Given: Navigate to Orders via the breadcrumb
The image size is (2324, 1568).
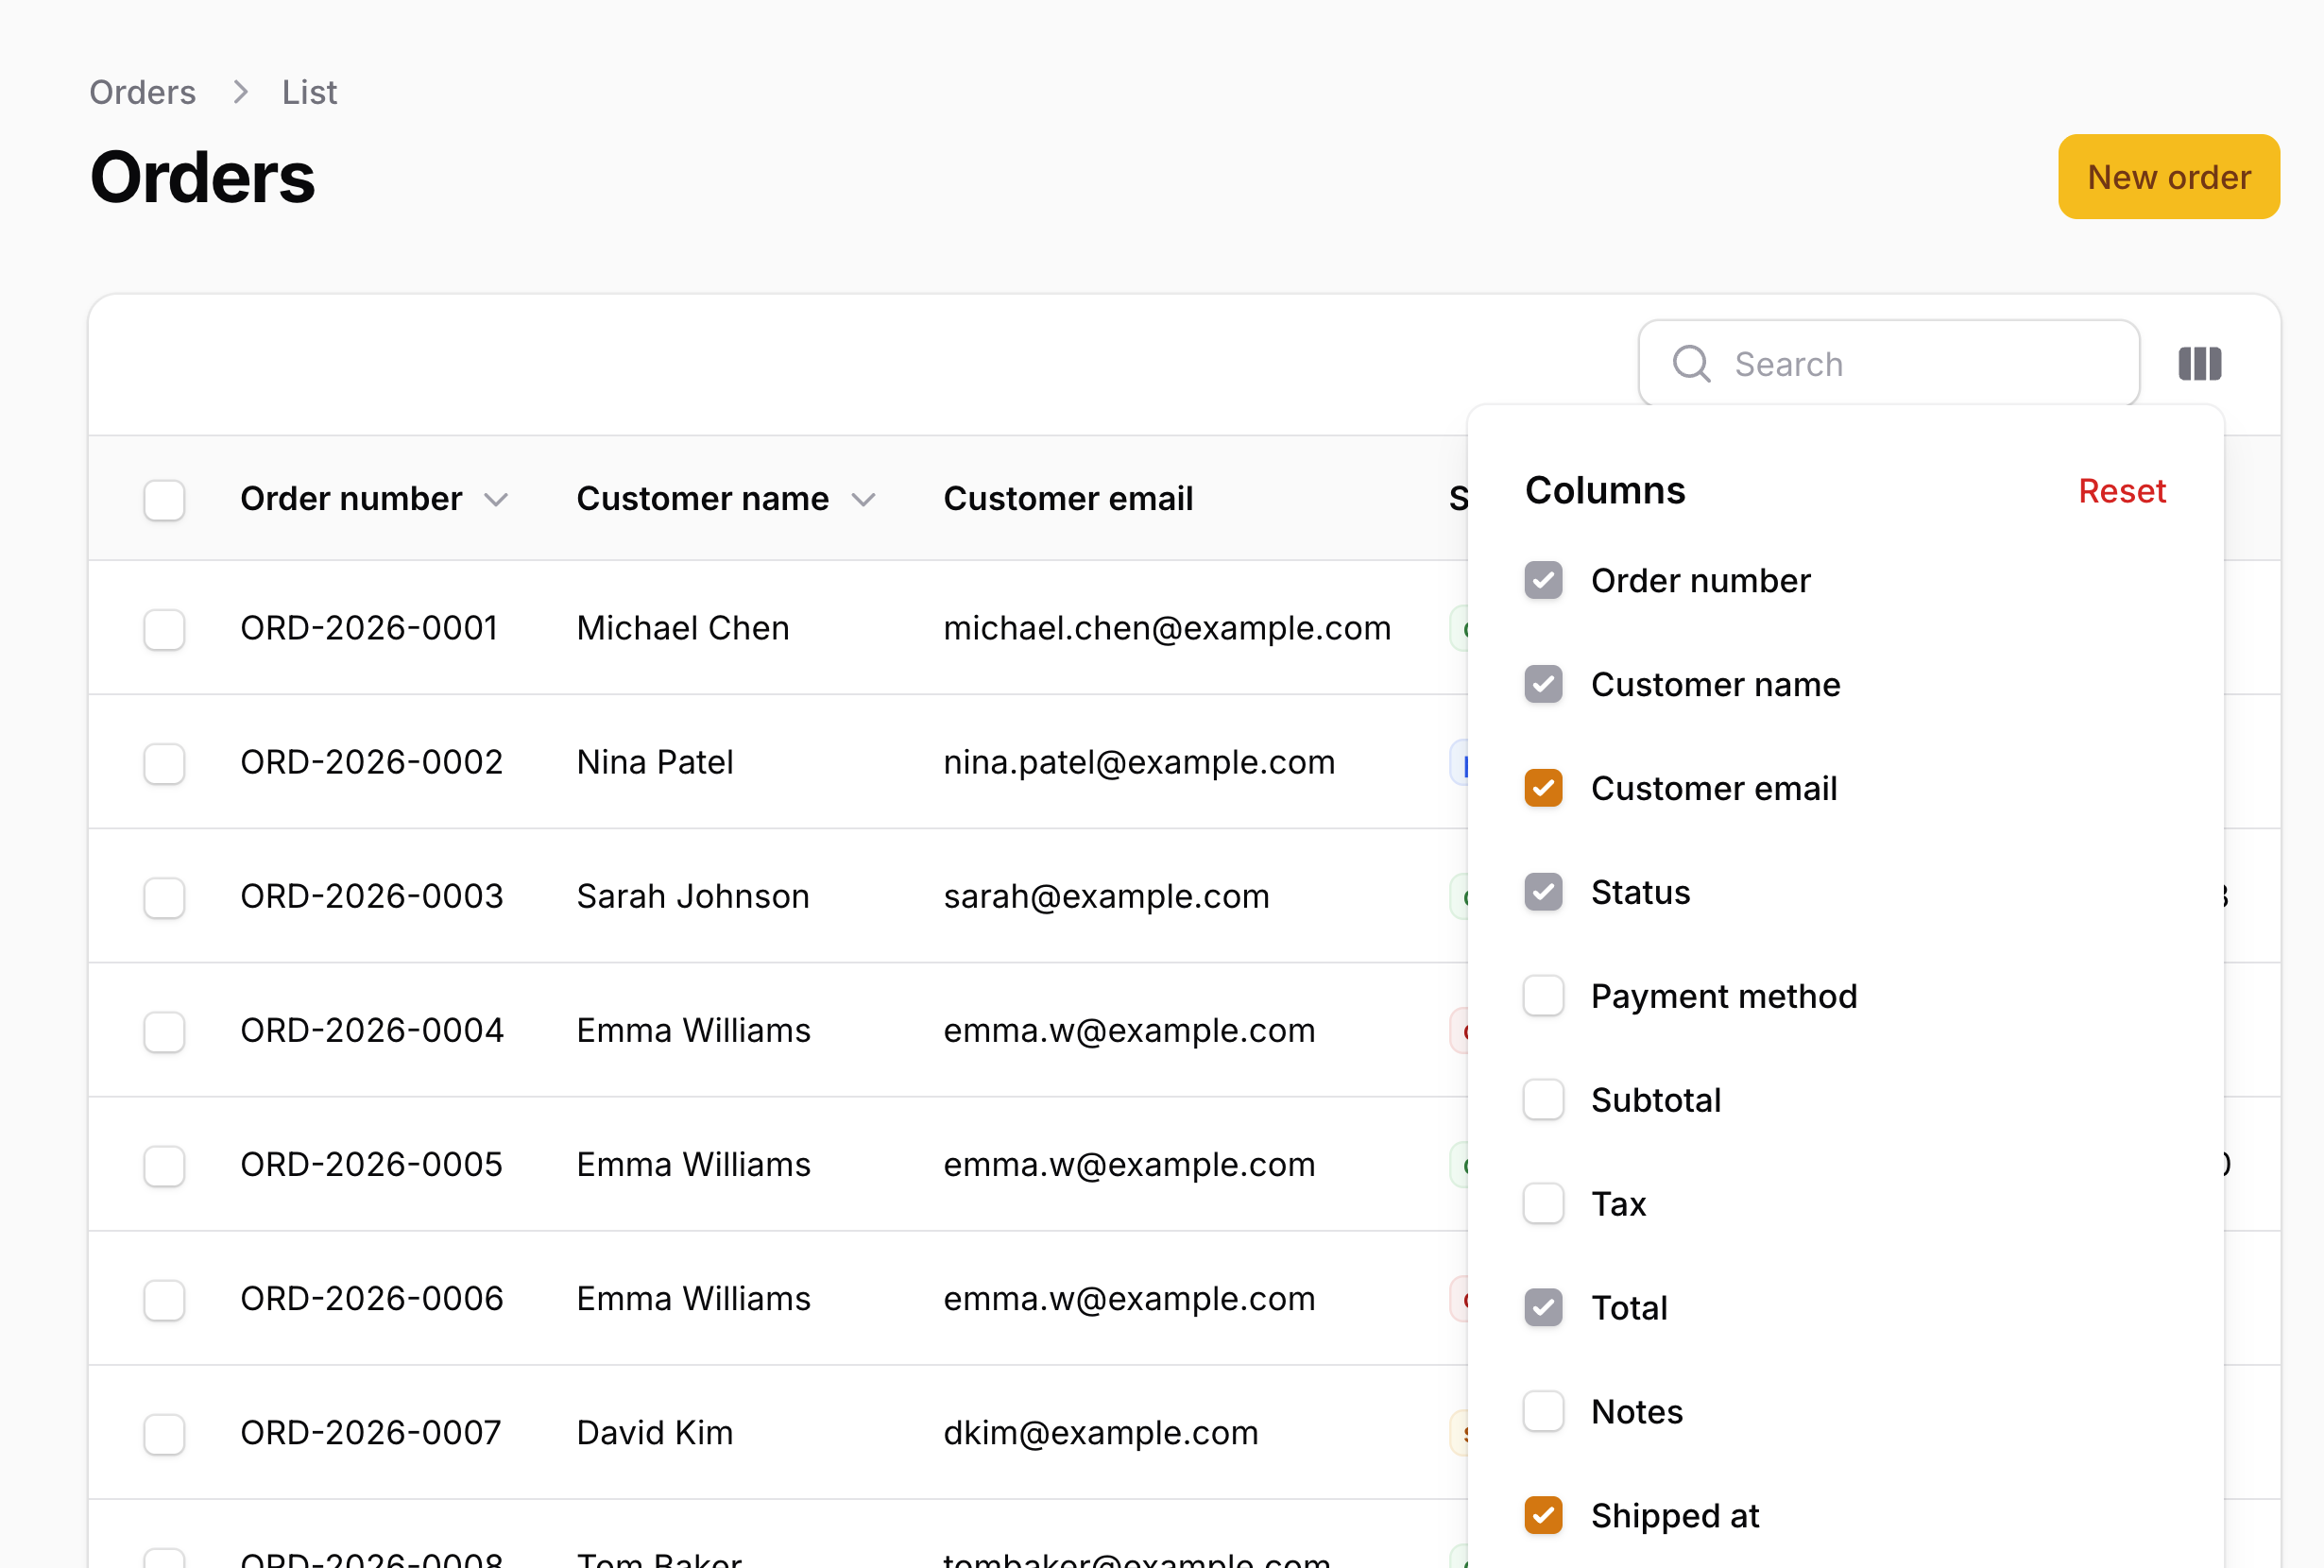Looking at the screenshot, I should 142,91.
